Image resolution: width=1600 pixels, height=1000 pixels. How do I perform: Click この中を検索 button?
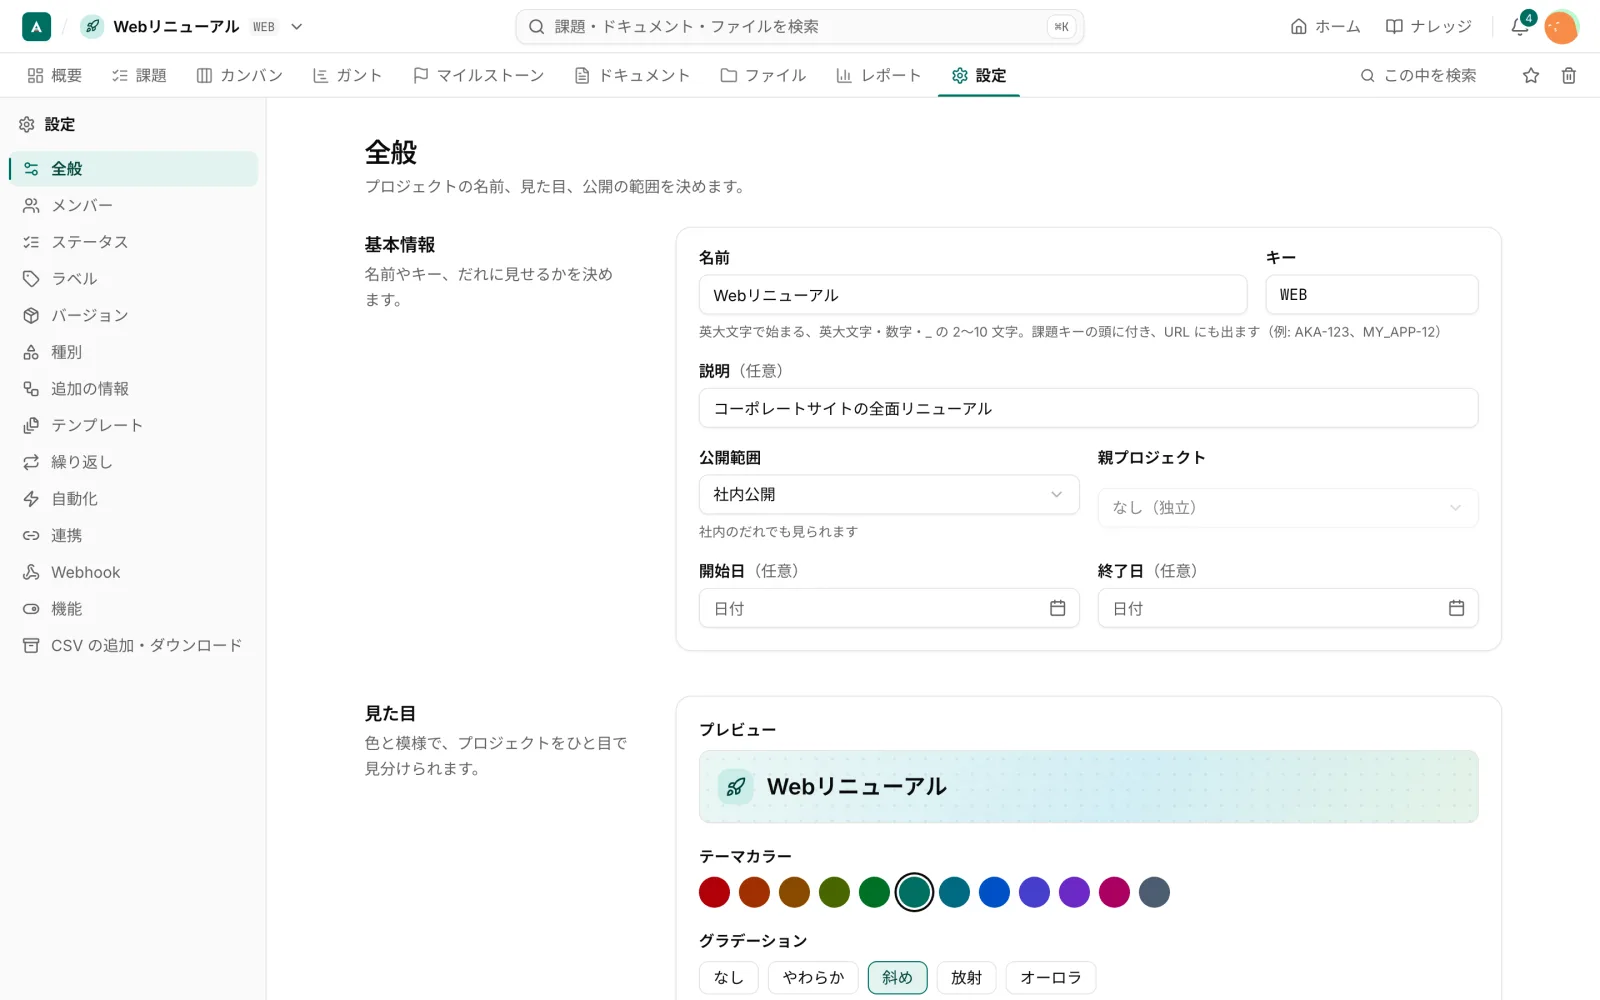(1418, 75)
